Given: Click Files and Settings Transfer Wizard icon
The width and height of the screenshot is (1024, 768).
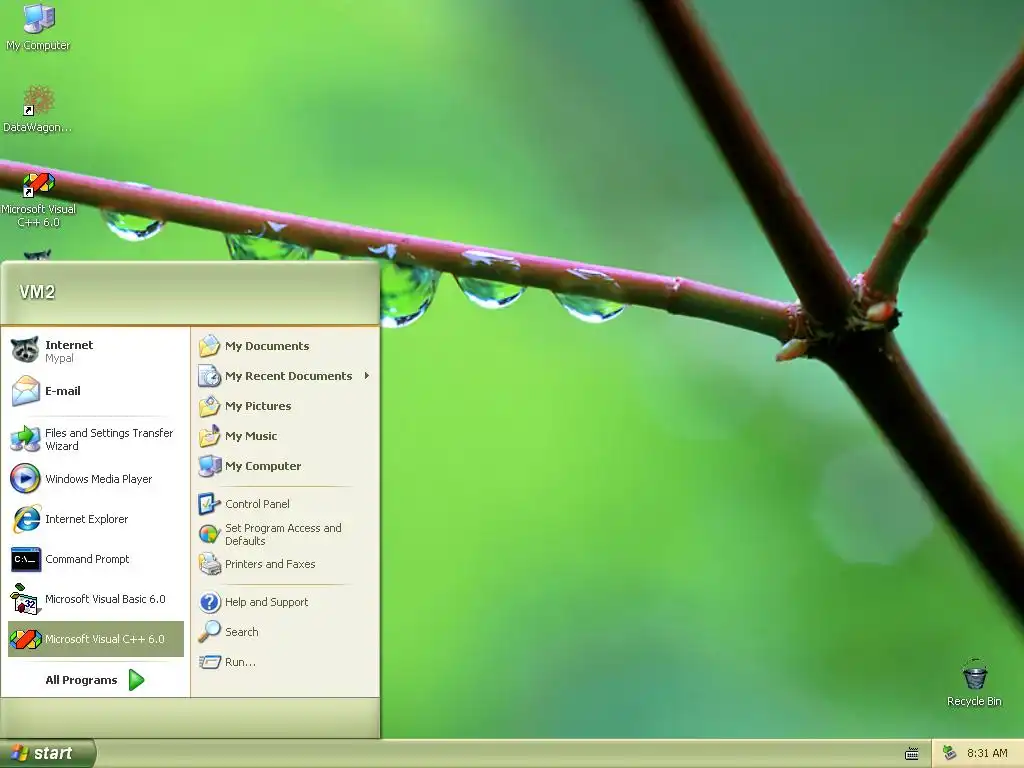Looking at the screenshot, I should pos(25,439).
